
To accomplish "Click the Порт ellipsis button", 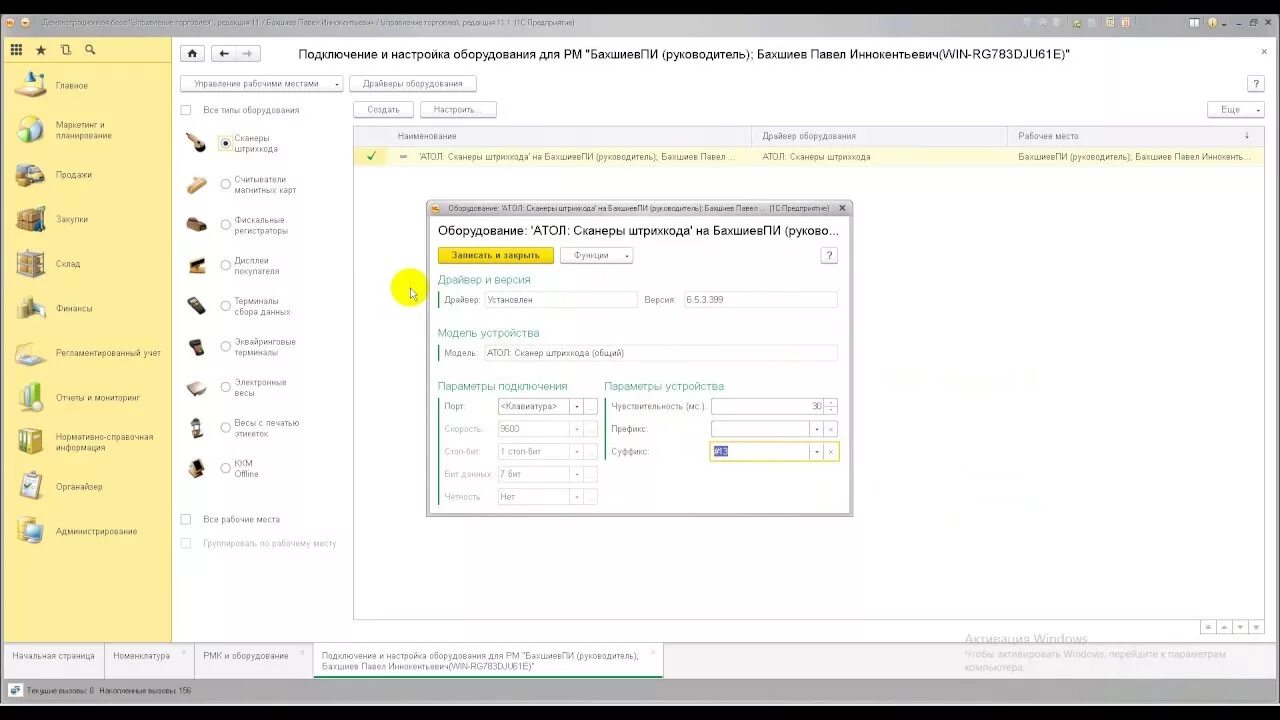I will coord(591,407).
